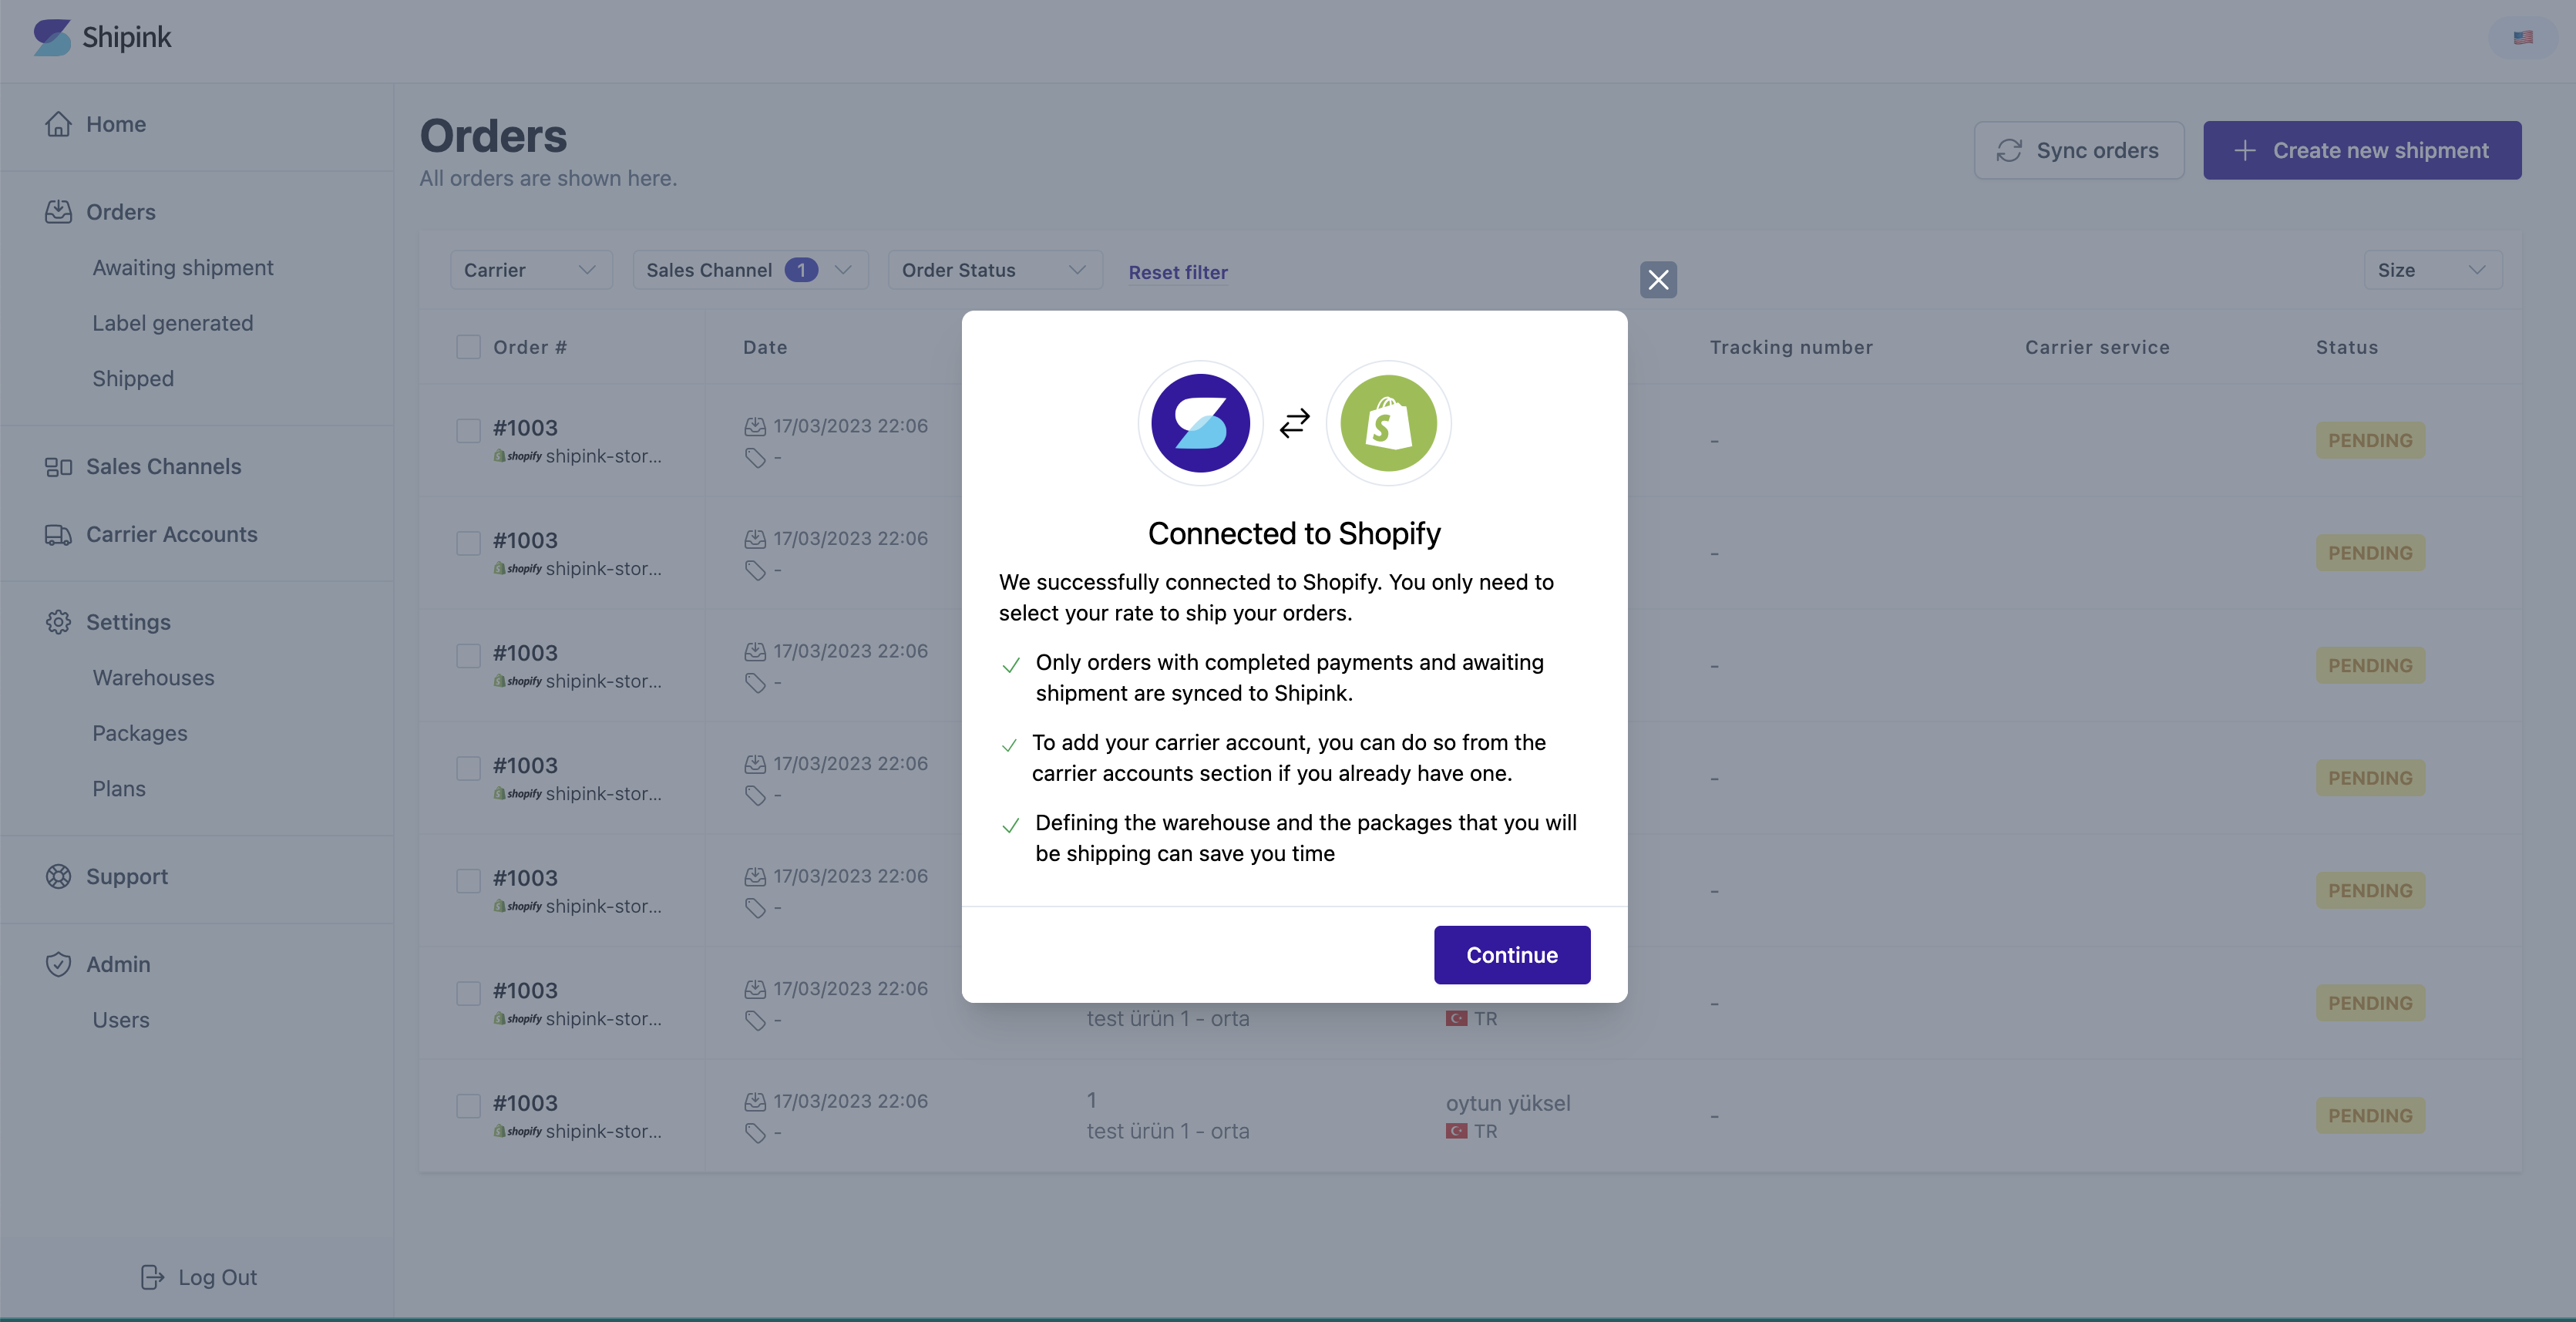Expand the Order Status dropdown
This screenshot has width=2576, height=1322.
(x=993, y=269)
